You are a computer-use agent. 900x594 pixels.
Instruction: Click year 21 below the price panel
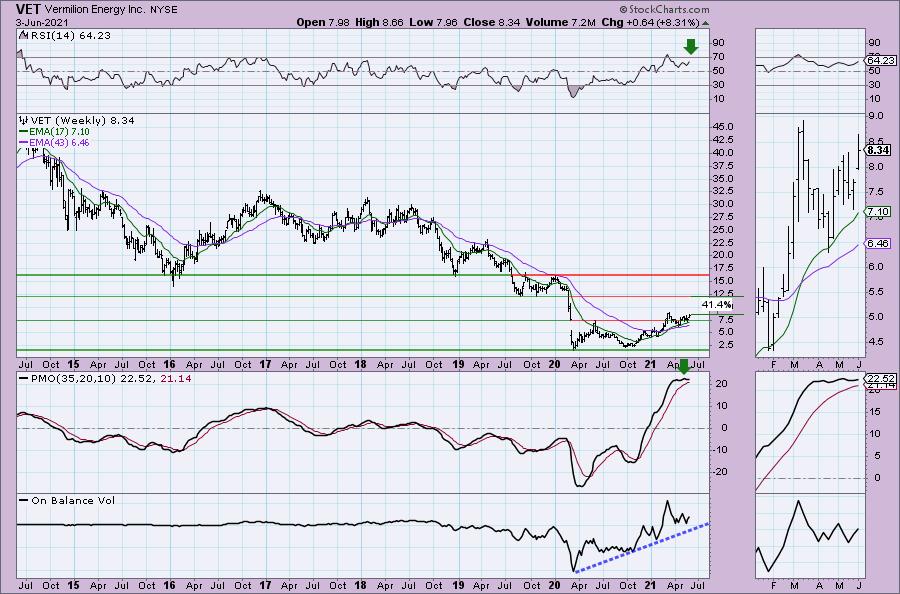point(650,364)
